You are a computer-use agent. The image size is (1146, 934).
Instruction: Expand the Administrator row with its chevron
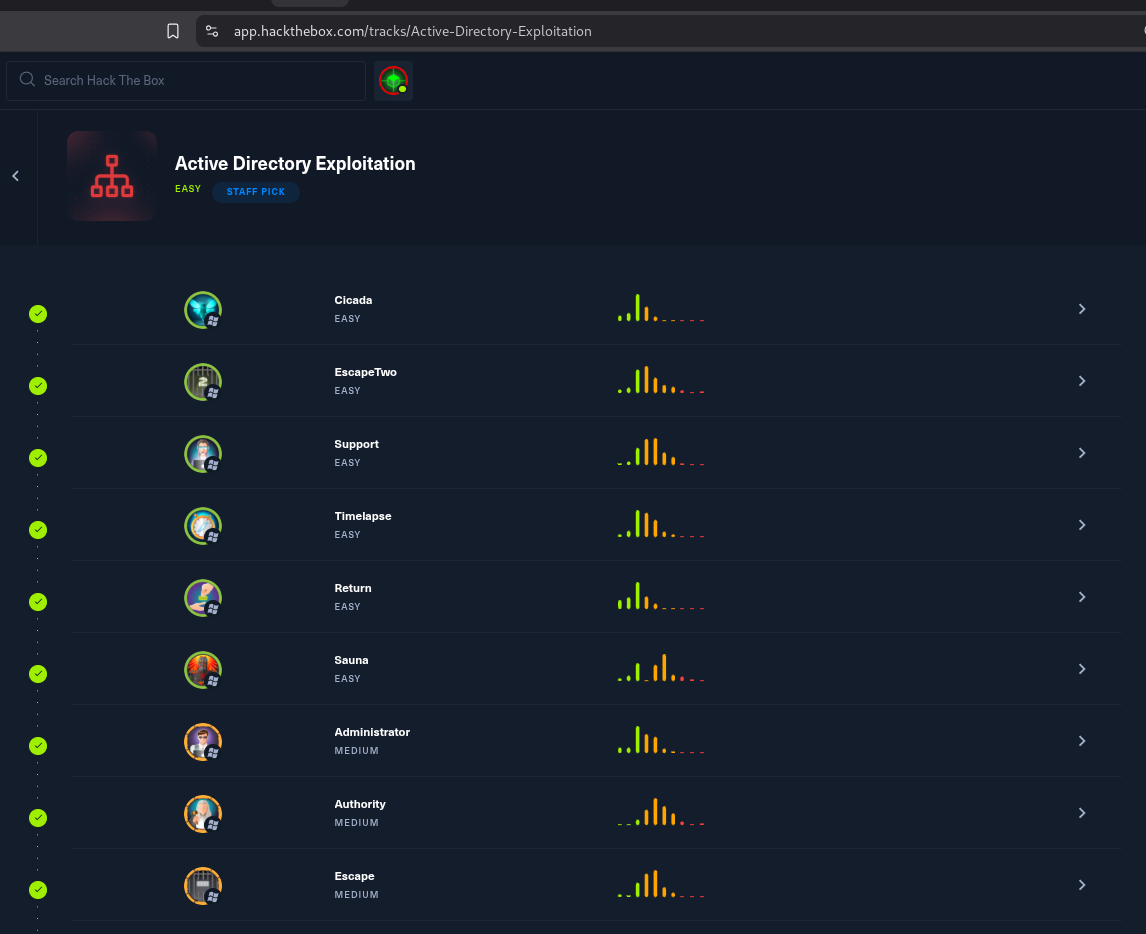pos(1082,741)
